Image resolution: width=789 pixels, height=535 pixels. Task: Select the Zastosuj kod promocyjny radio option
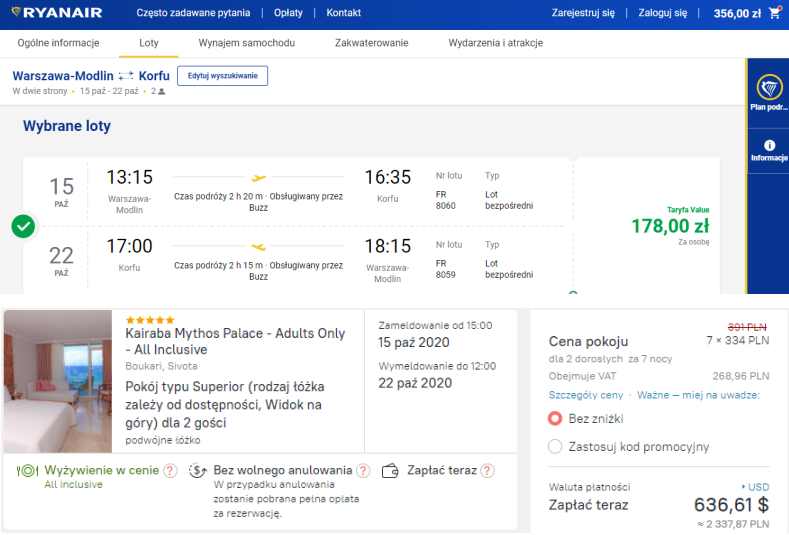click(x=555, y=447)
